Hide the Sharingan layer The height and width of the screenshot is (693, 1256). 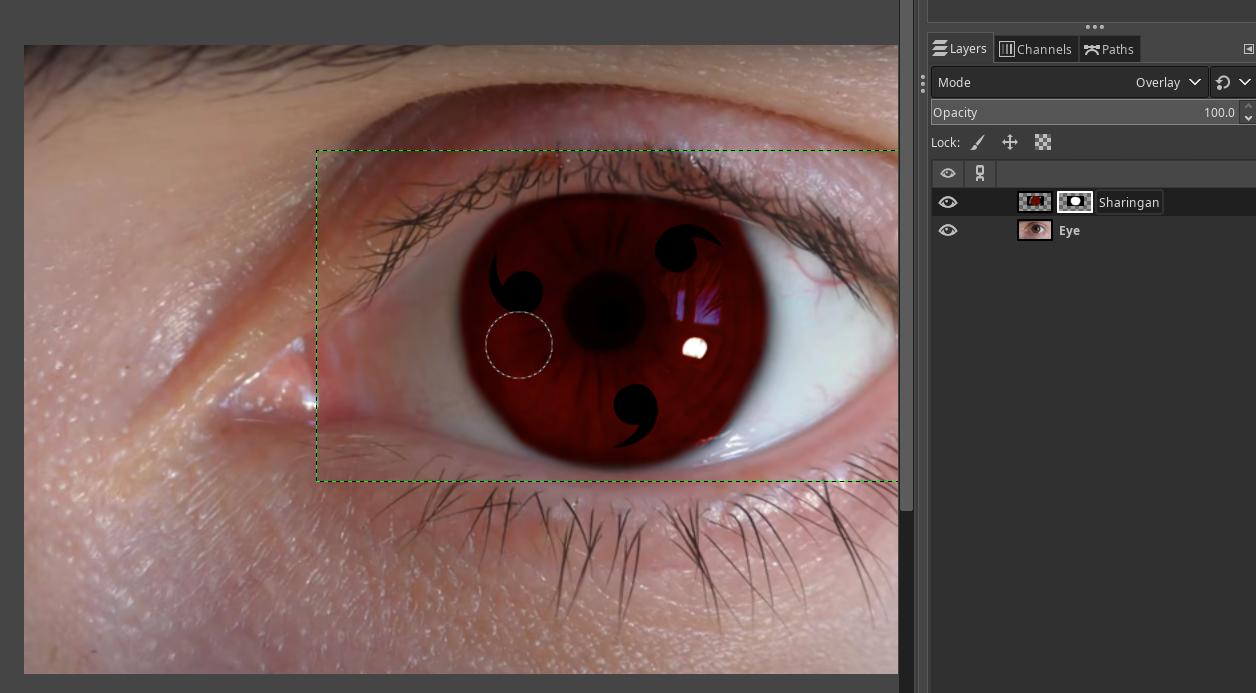tap(948, 202)
